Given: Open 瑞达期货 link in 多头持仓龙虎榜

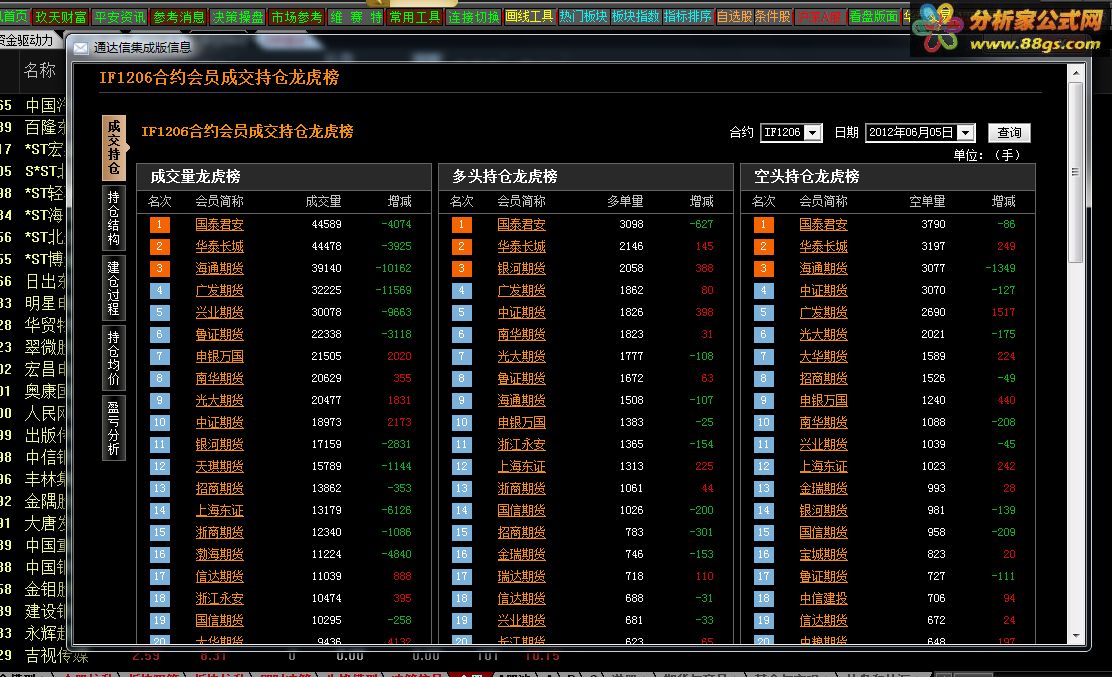Looking at the screenshot, I should 521,576.
